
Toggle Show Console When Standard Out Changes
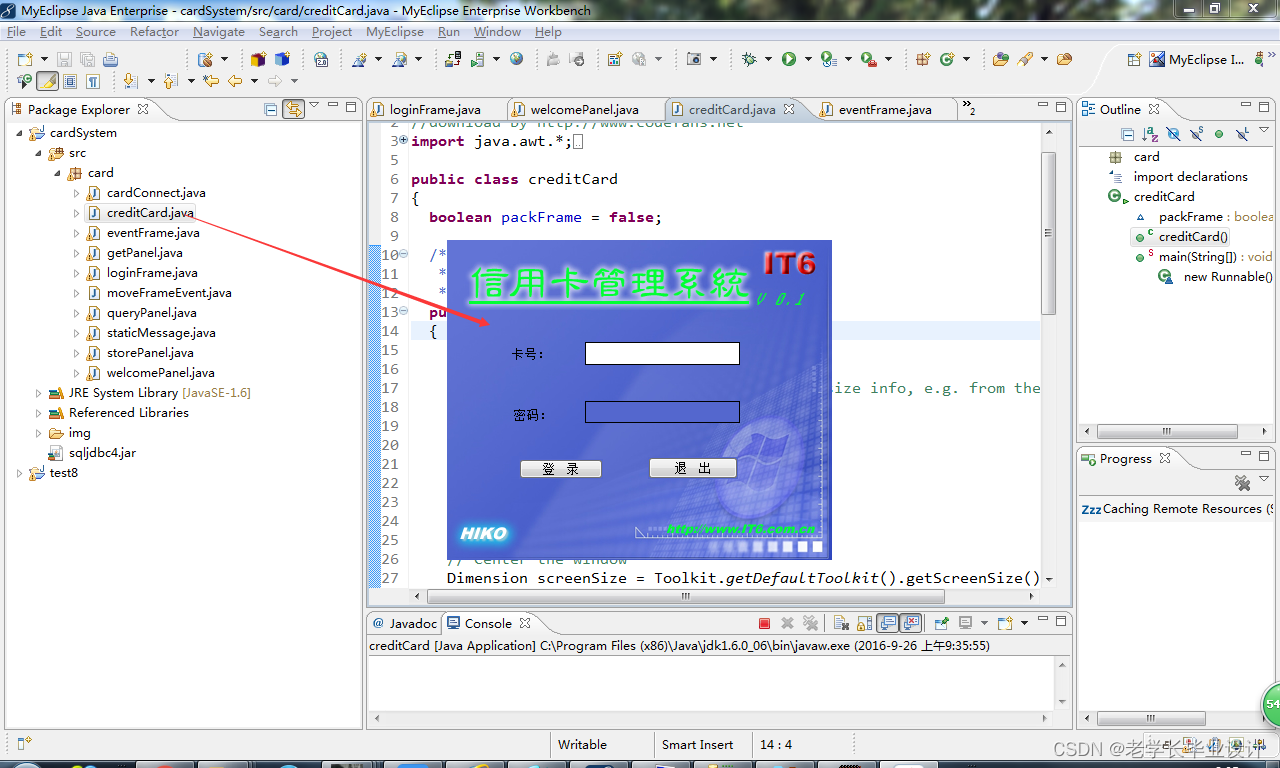[888, 622]
